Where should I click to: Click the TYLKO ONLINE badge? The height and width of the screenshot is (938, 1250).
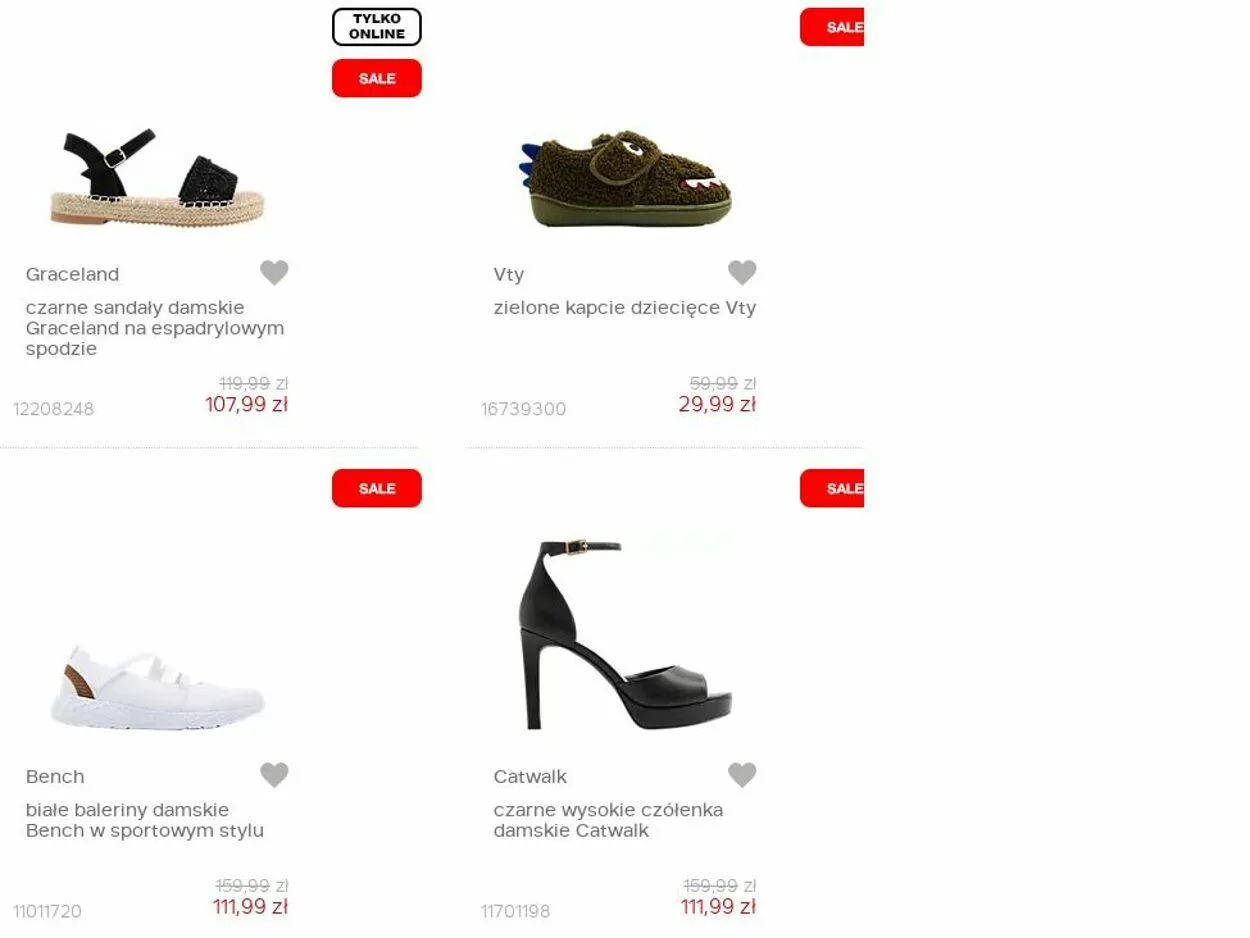click(x=377, y=27)
